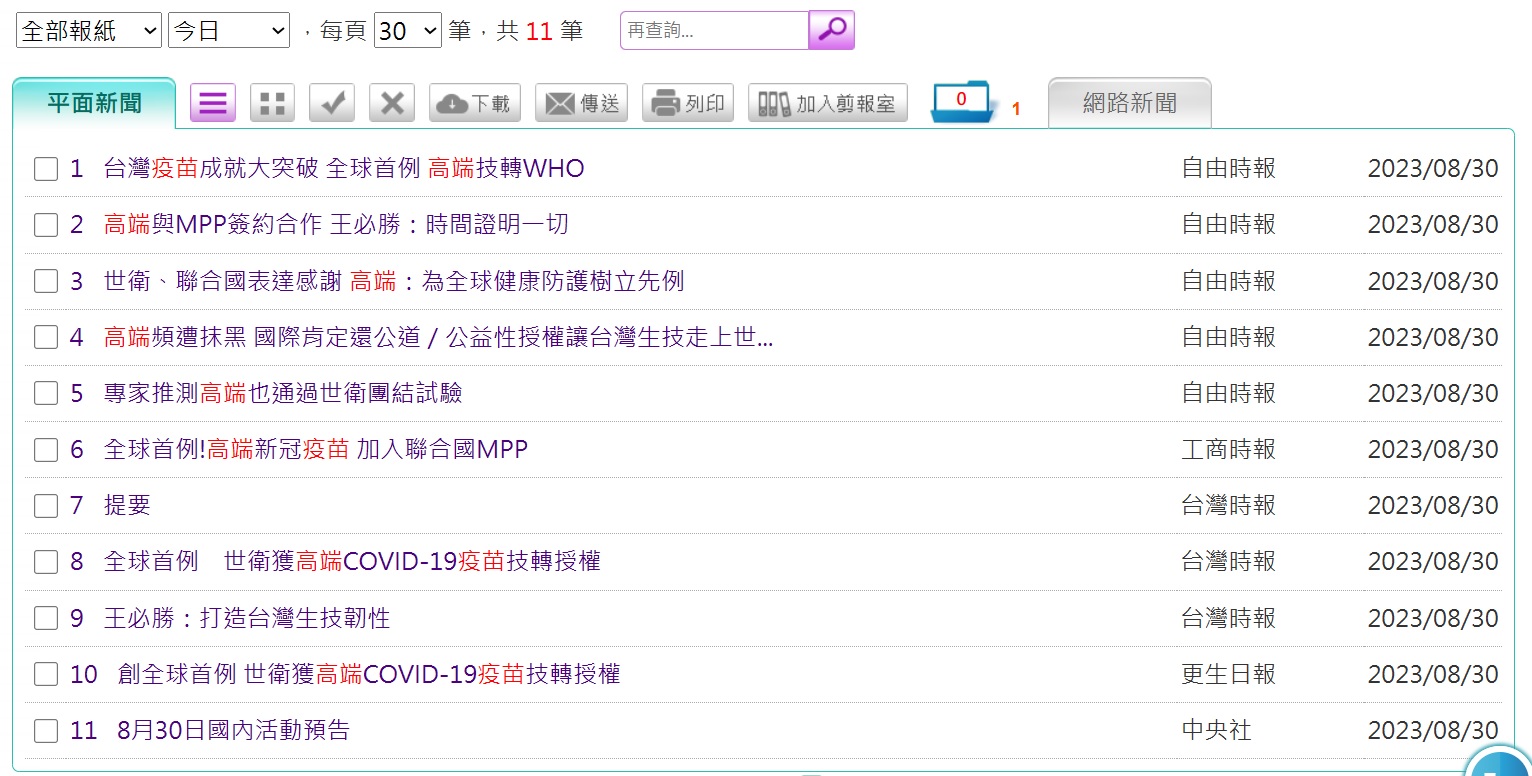Open article 全球首例!高端新冠疫苗 加入聯合國MPP
This screenshot has width=1532, height=776.
coord(316,450)
